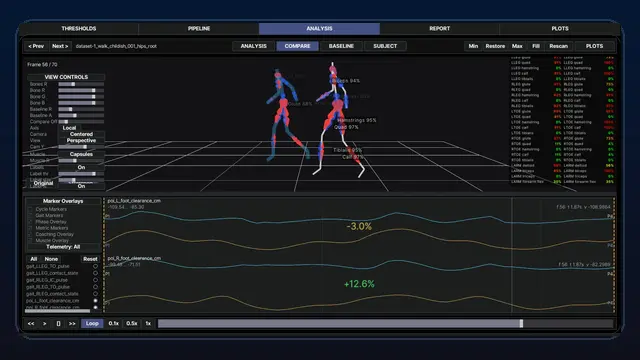
Task: Toggle Coaching Overlay checkbox
Action: (x=30, y=234)
